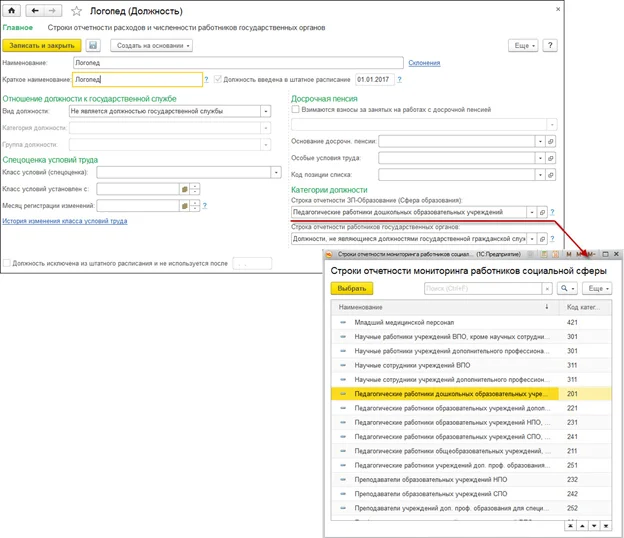
Task: Show hint for ЗП-Образование report line
Action: tap(552, 212)
